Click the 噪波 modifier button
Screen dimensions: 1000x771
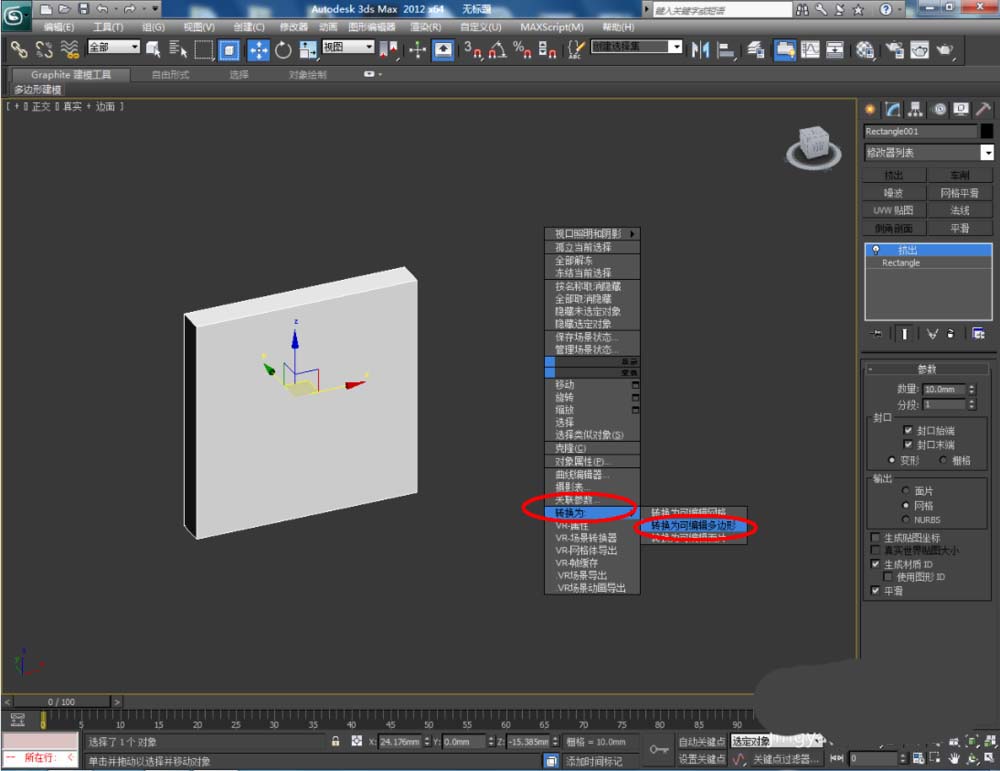(x=893, y=193)
